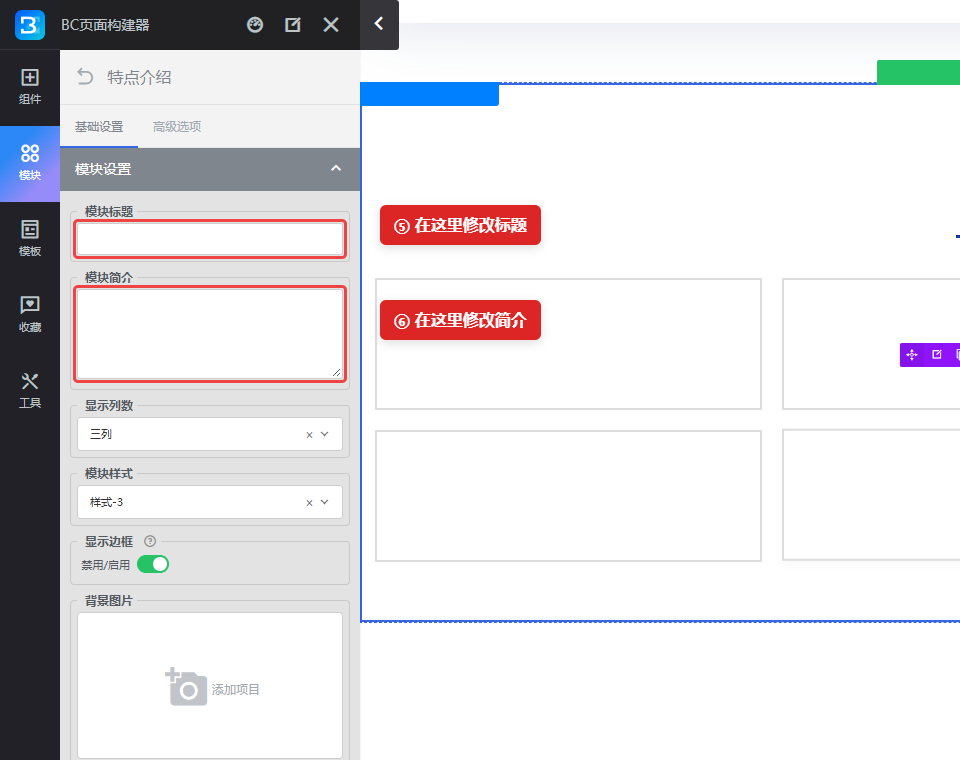Switch to the 基础设置 tab
Screen dimensions: 960x760
pyautogui.click(x=99, y=127)
